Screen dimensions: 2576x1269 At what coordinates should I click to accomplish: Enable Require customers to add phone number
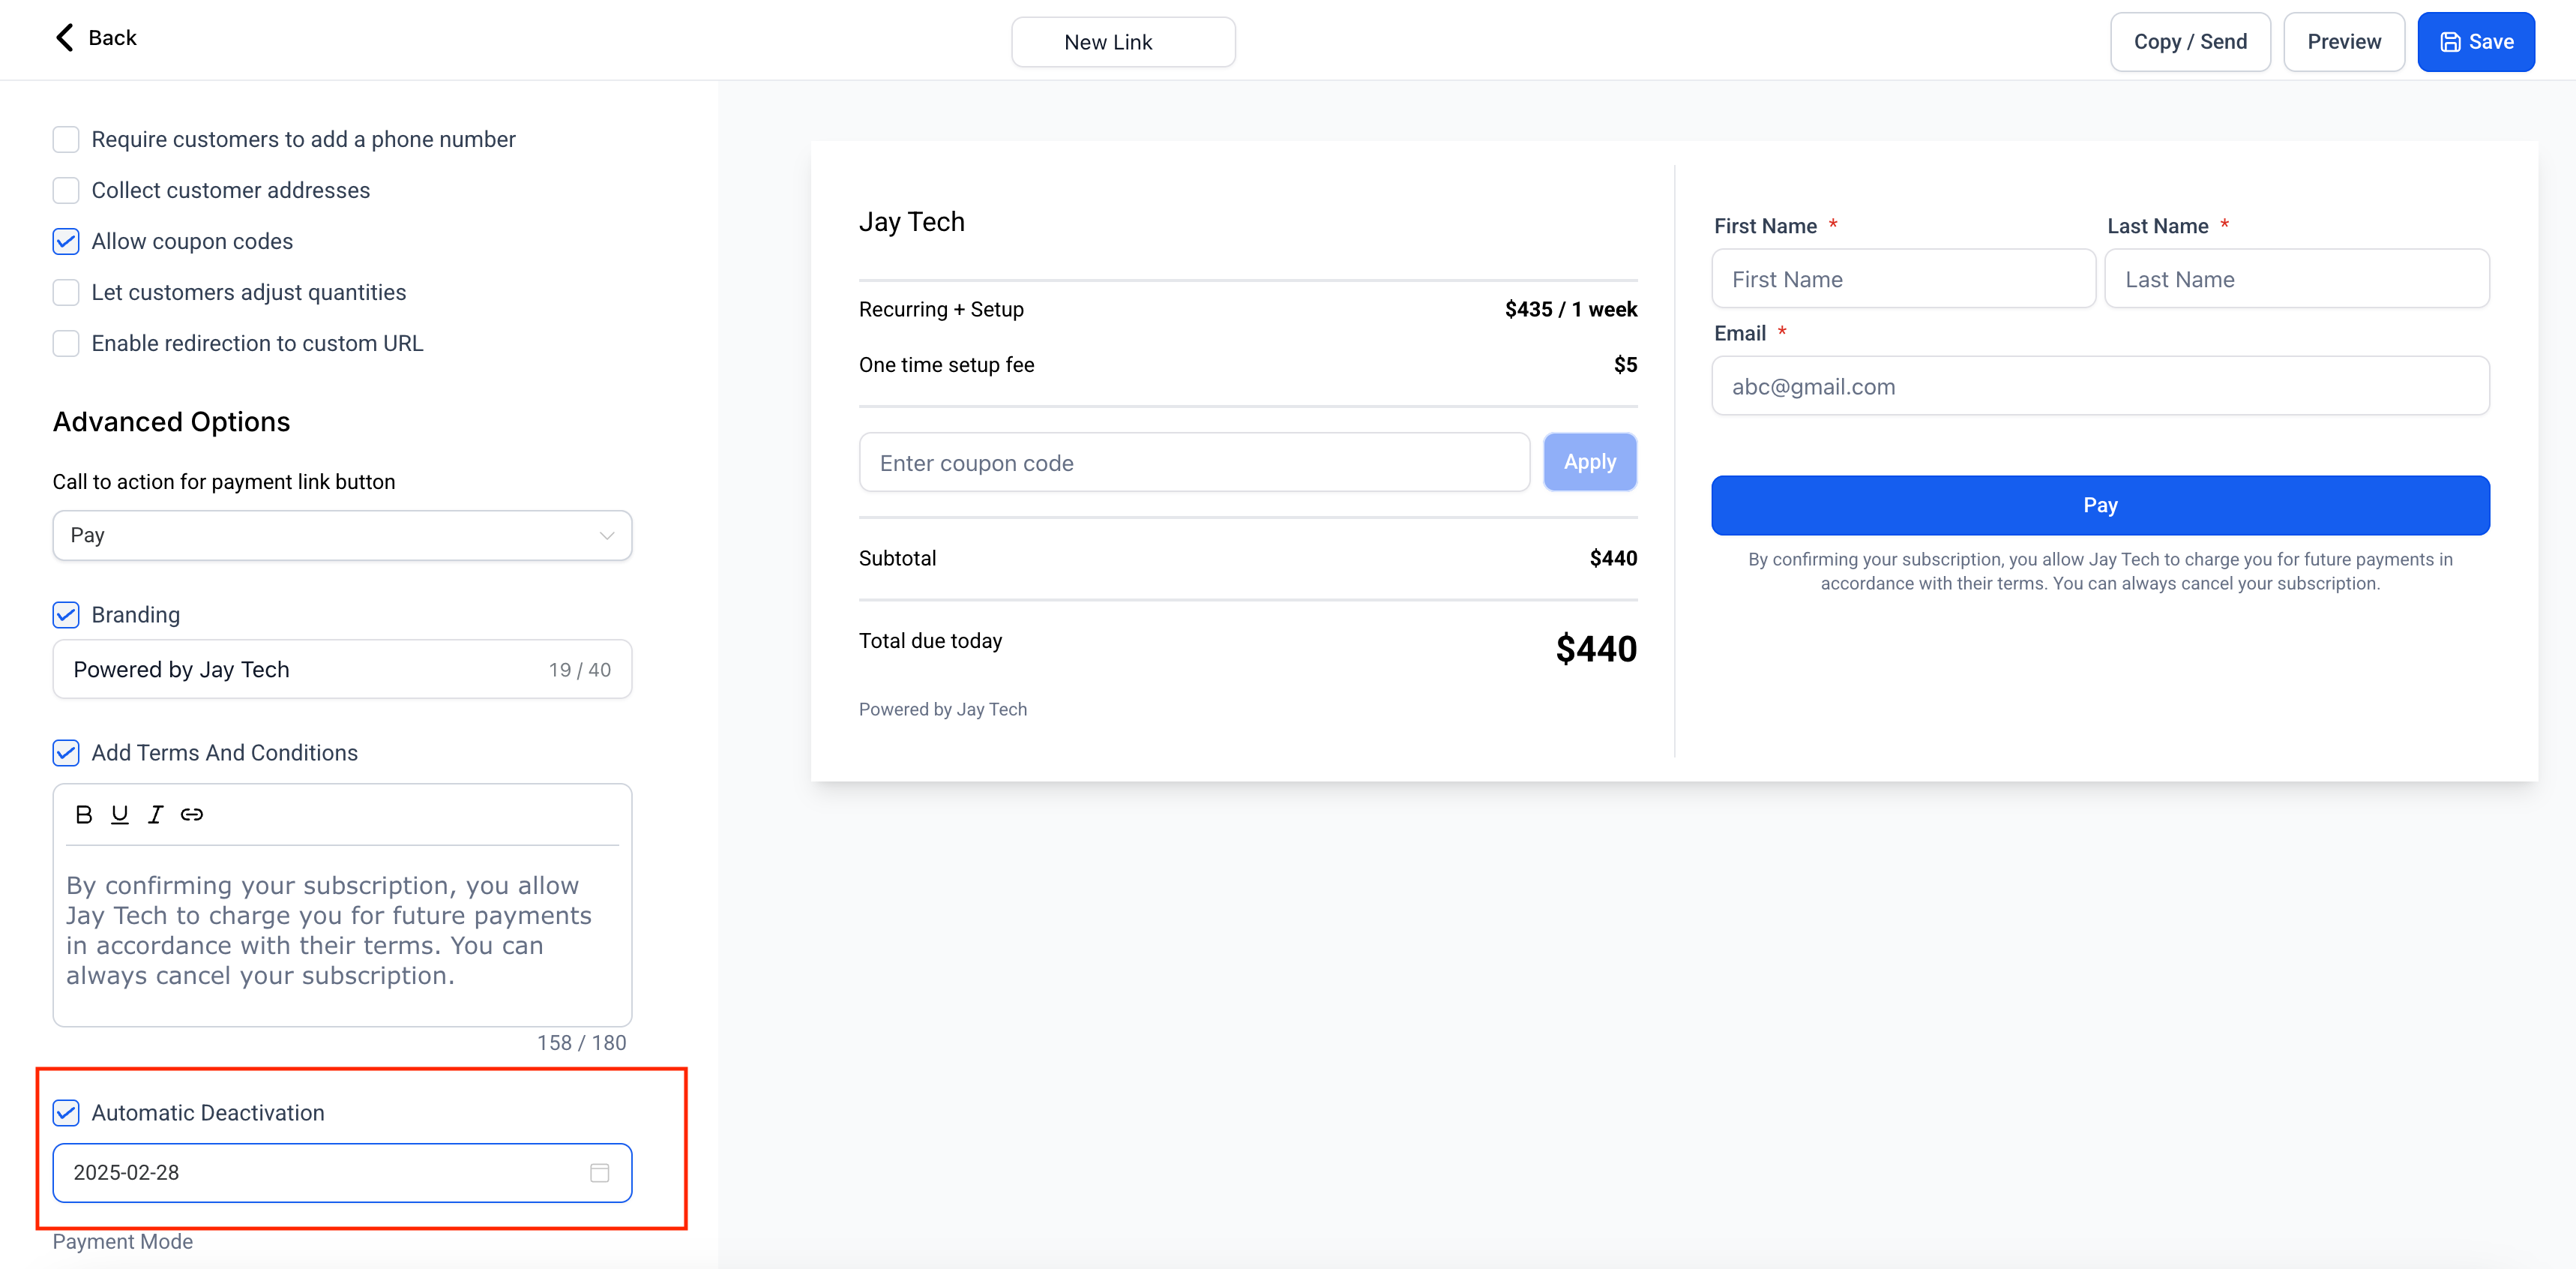pos(66,140)
